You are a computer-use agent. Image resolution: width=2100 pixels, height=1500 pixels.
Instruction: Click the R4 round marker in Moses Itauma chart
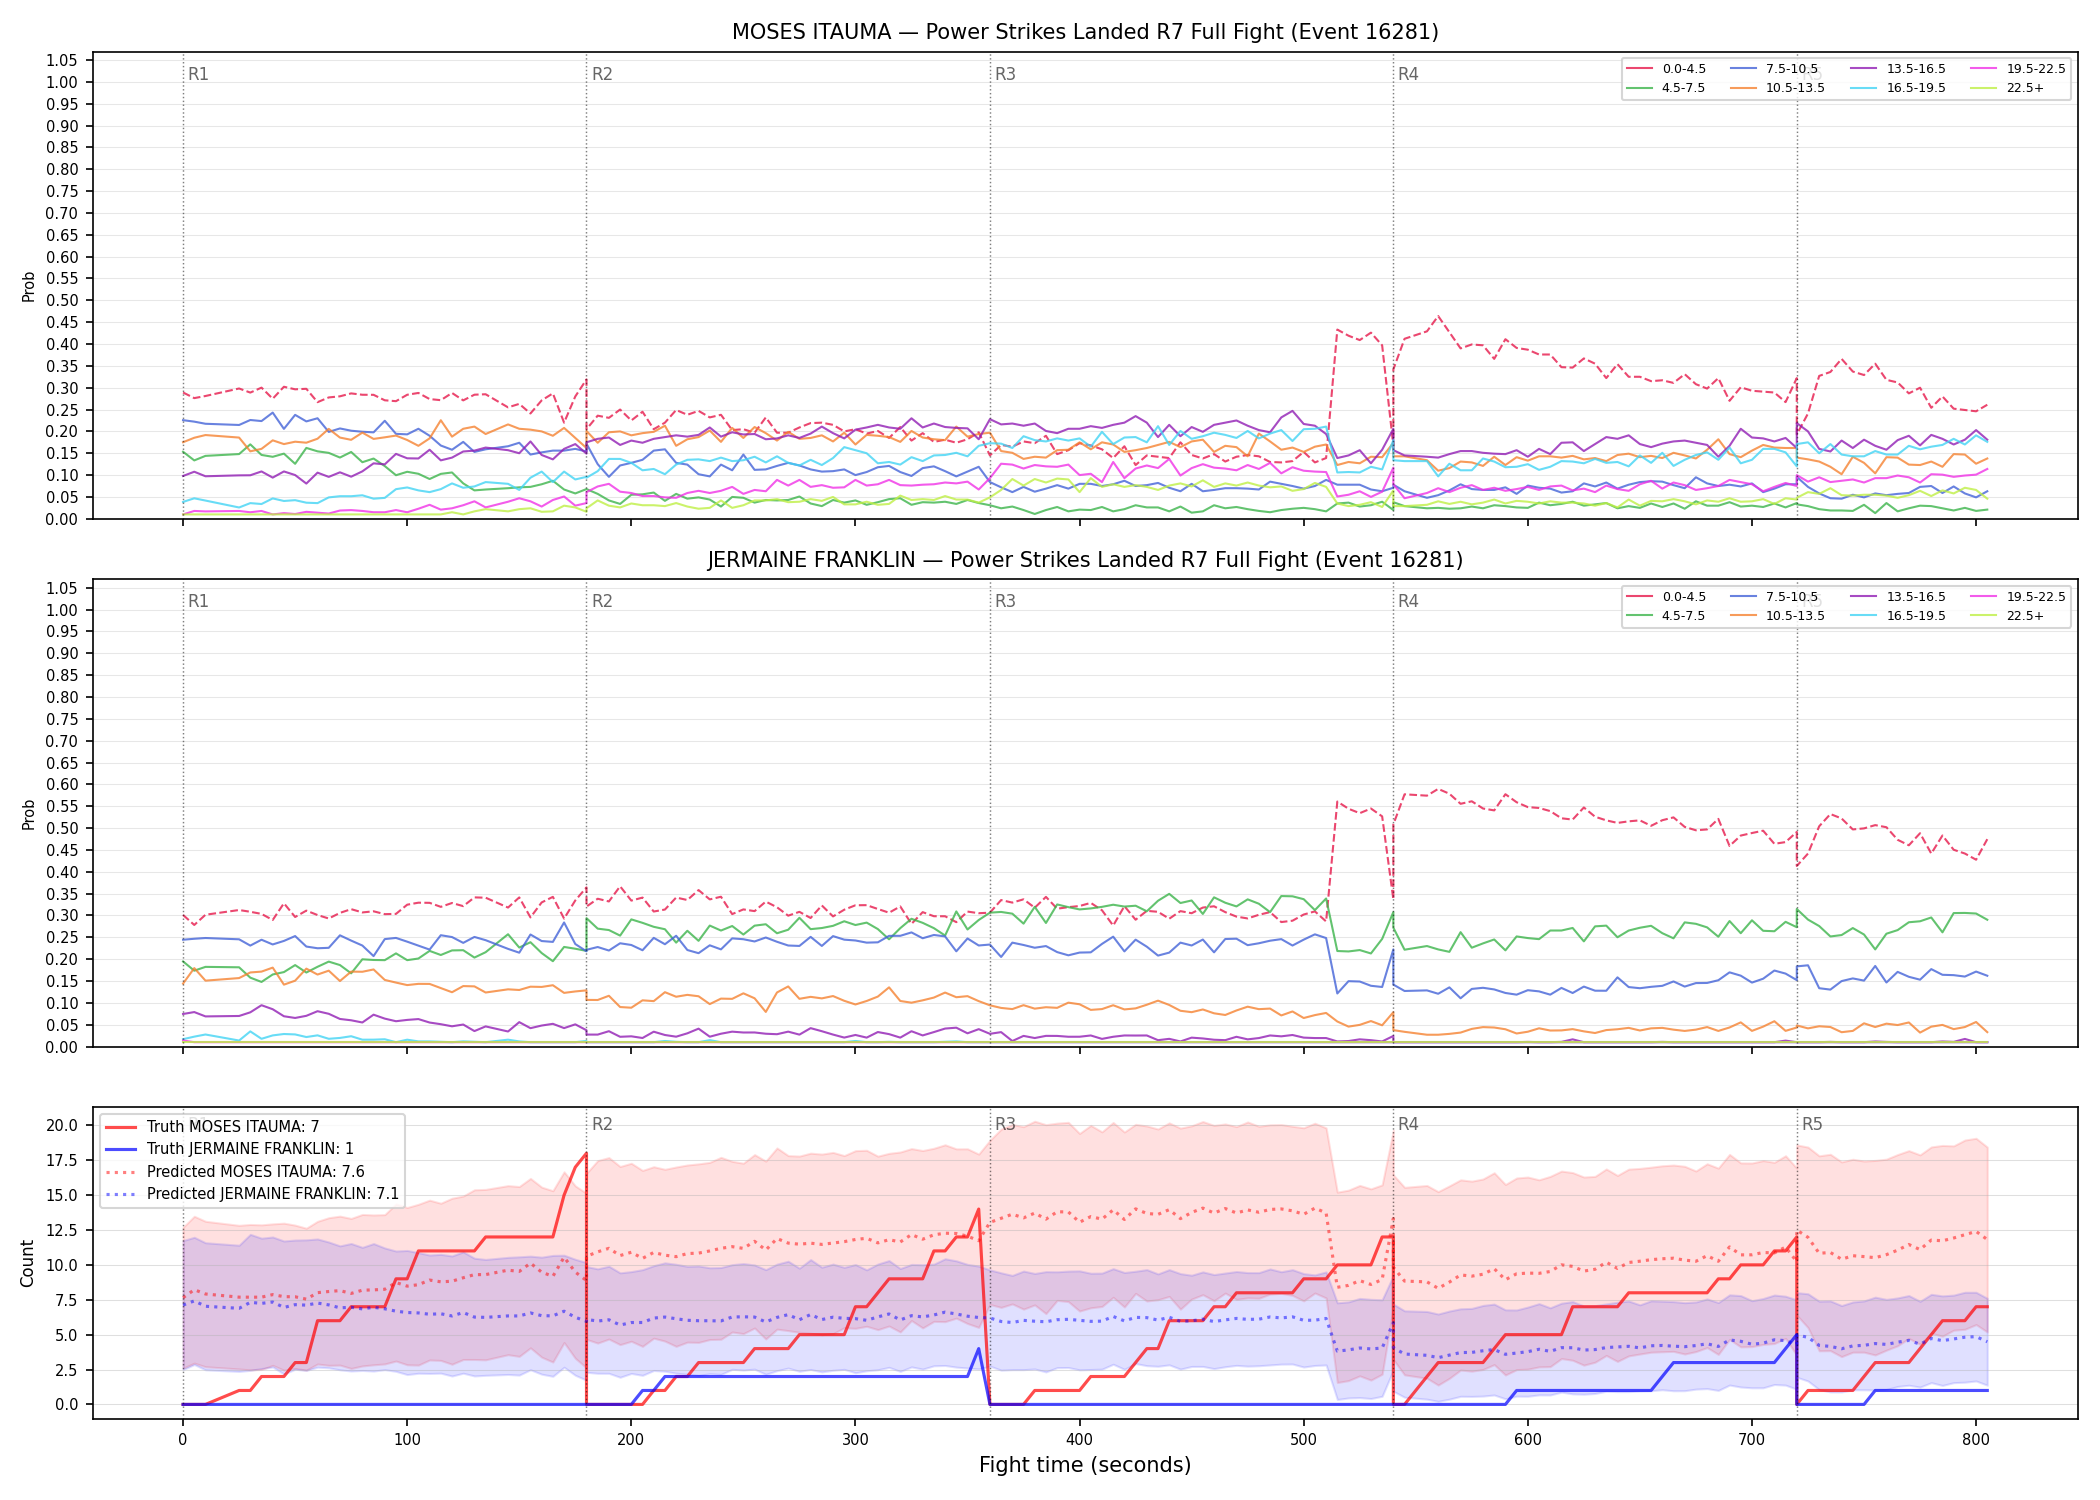click(x=1408, y=75)
